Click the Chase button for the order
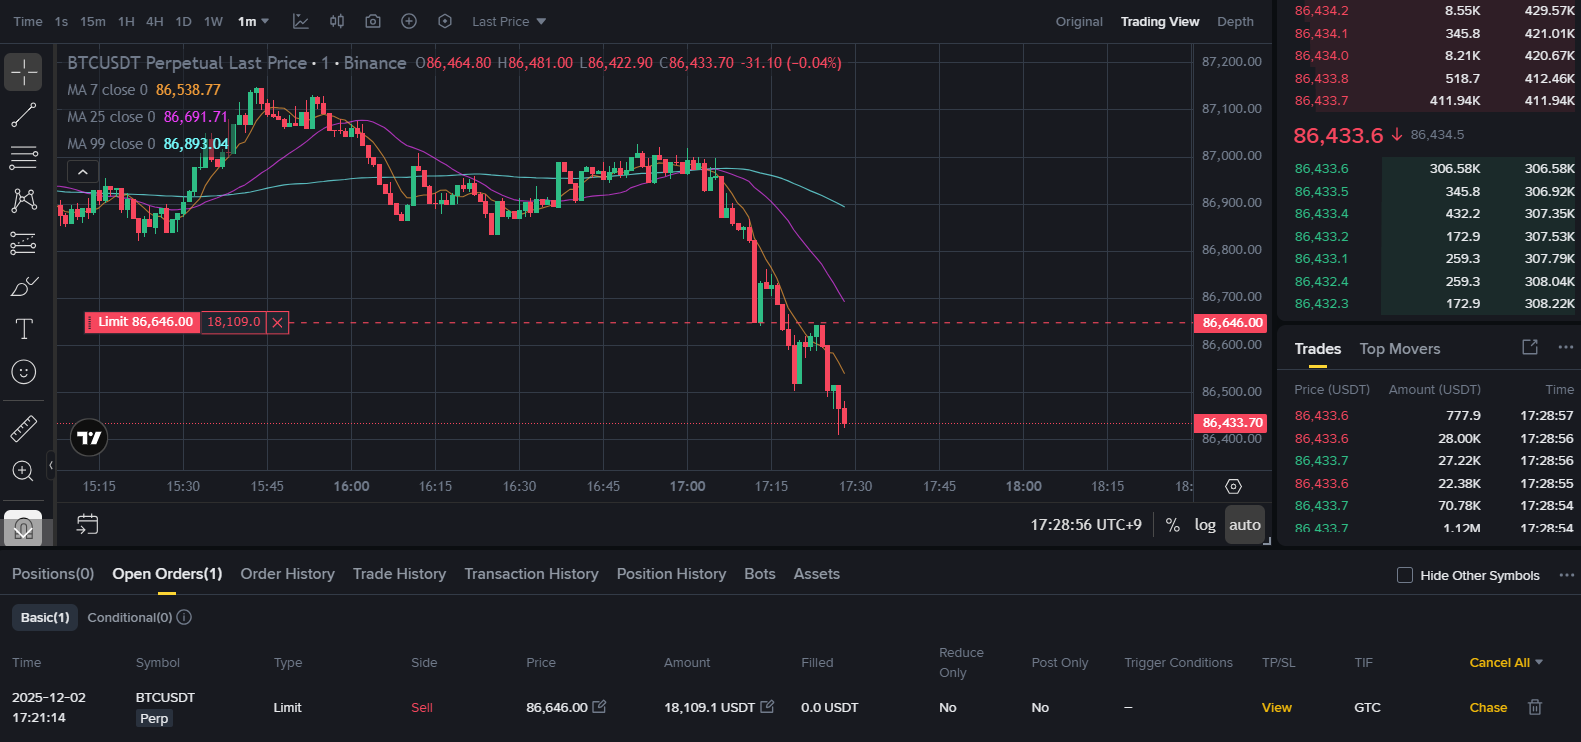Viewport: 1581px width, 742px height. click(x=1488, y=707)
